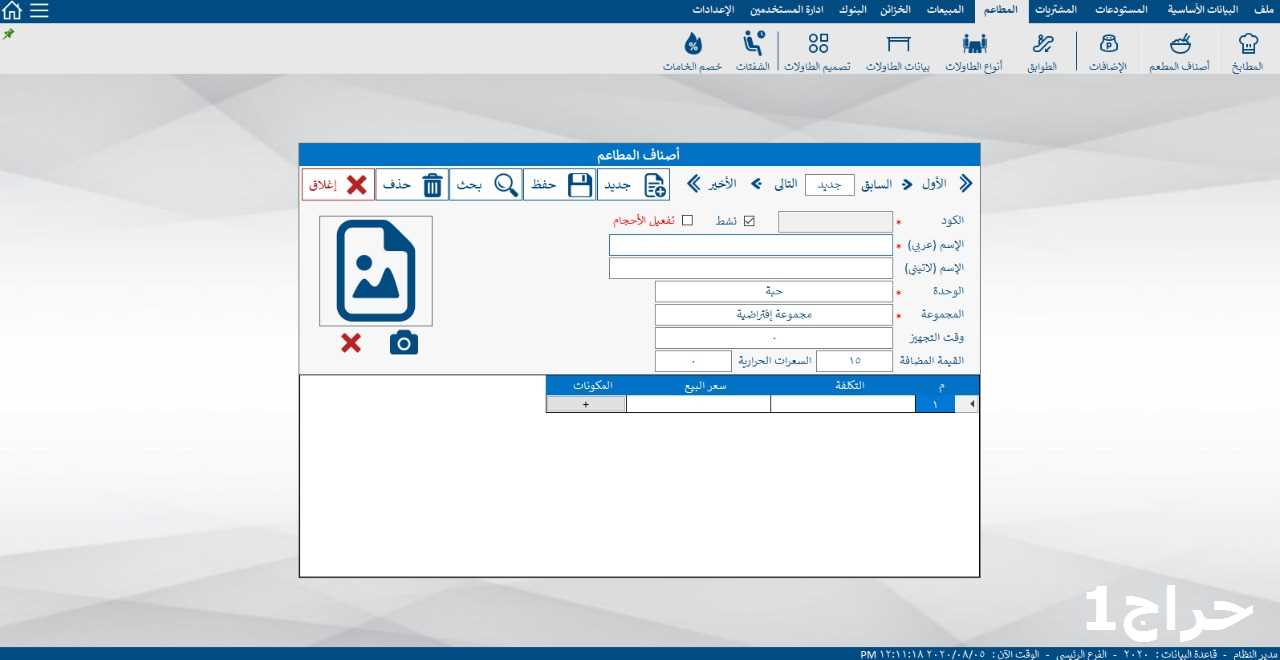The image size is (1280, 660).
Task: Click the حفظ (Save) button
Action: (560, 185)
